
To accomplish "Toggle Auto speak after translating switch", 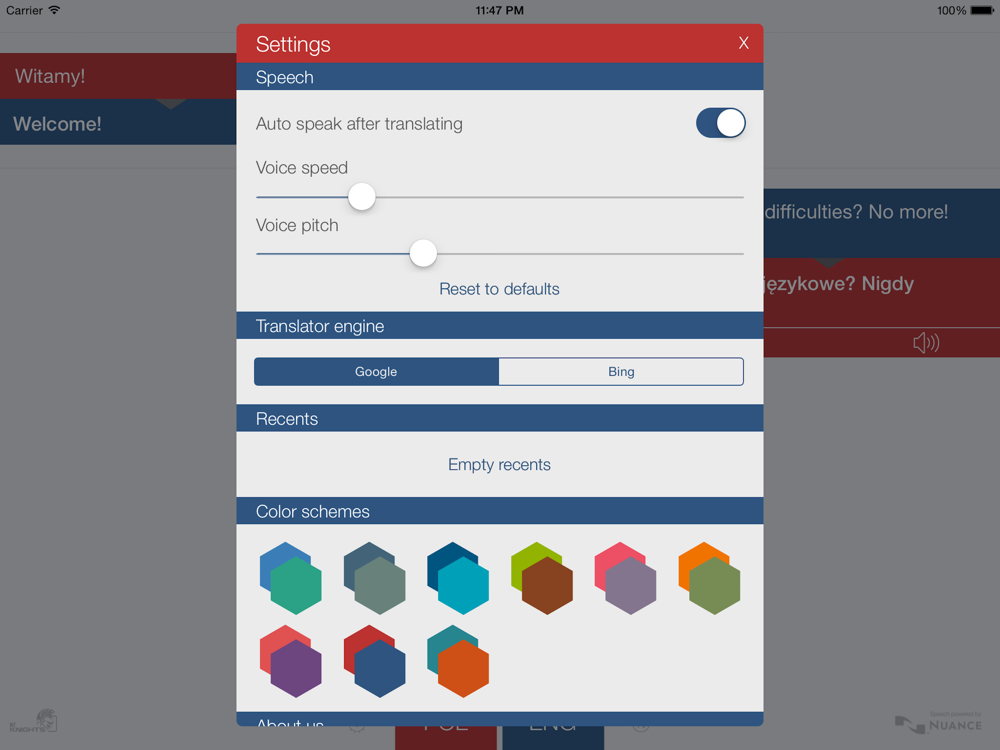I will click(721, 123).
